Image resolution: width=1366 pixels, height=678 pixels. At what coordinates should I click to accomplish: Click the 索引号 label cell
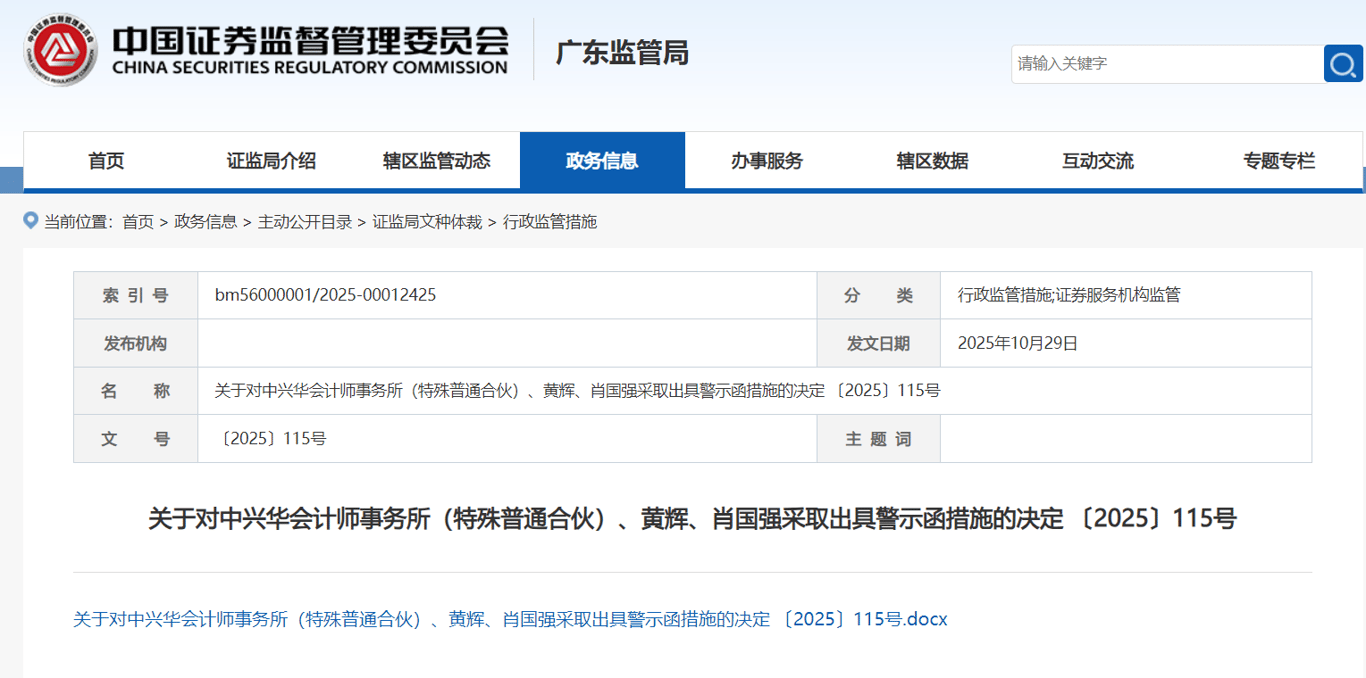pyautogui.click(x=135, y=295)
